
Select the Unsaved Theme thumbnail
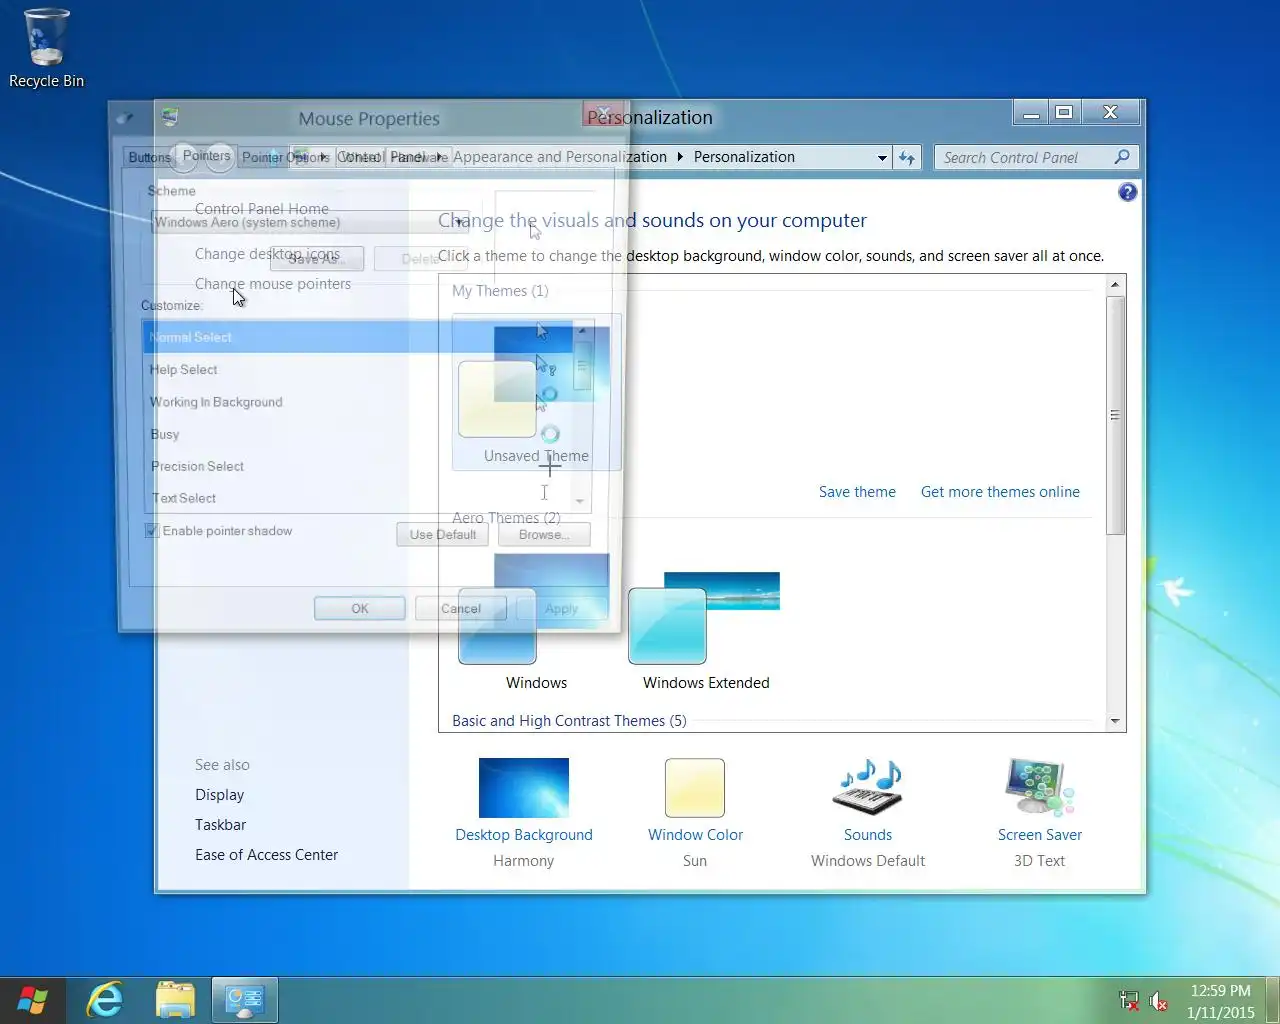click(536, 392)
